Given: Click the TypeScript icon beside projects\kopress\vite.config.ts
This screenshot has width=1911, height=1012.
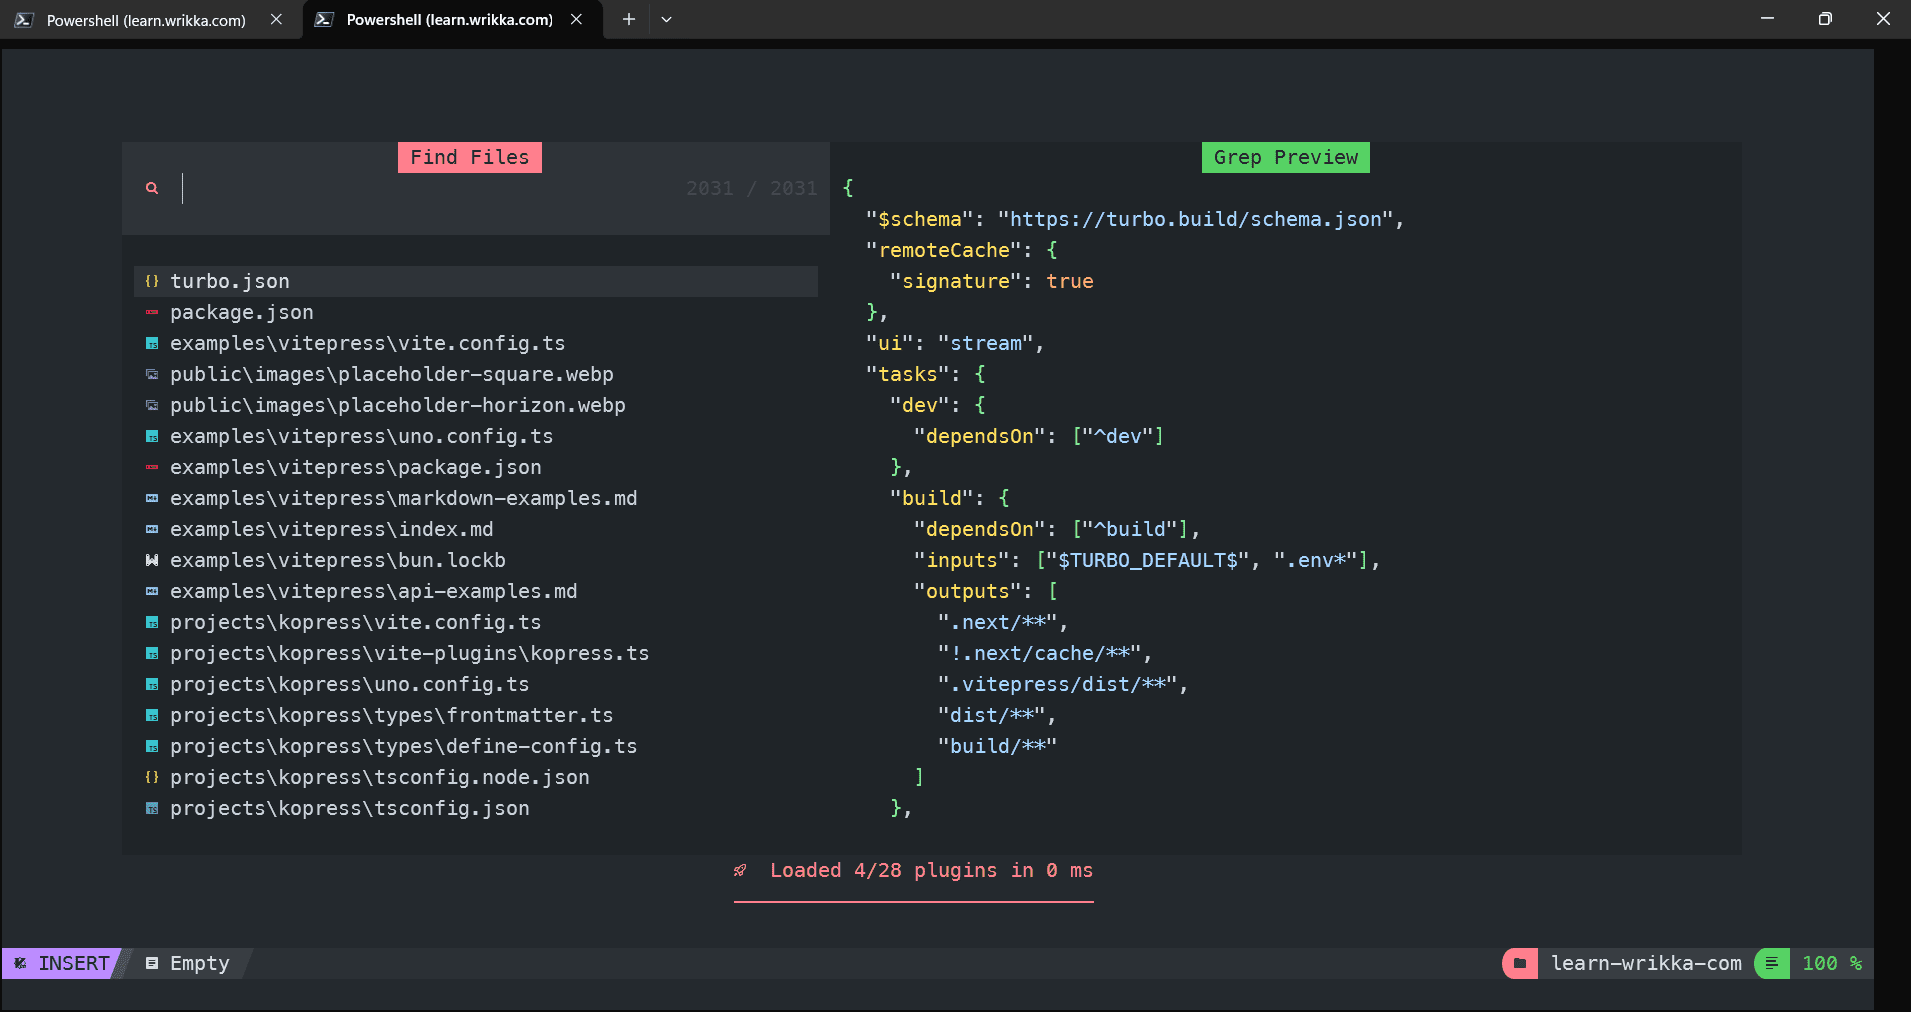Looking at the screenshot, I should click(x=152, y=622).
